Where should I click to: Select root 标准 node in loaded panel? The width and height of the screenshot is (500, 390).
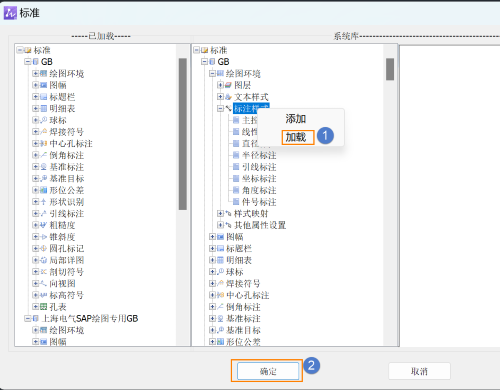42,50
